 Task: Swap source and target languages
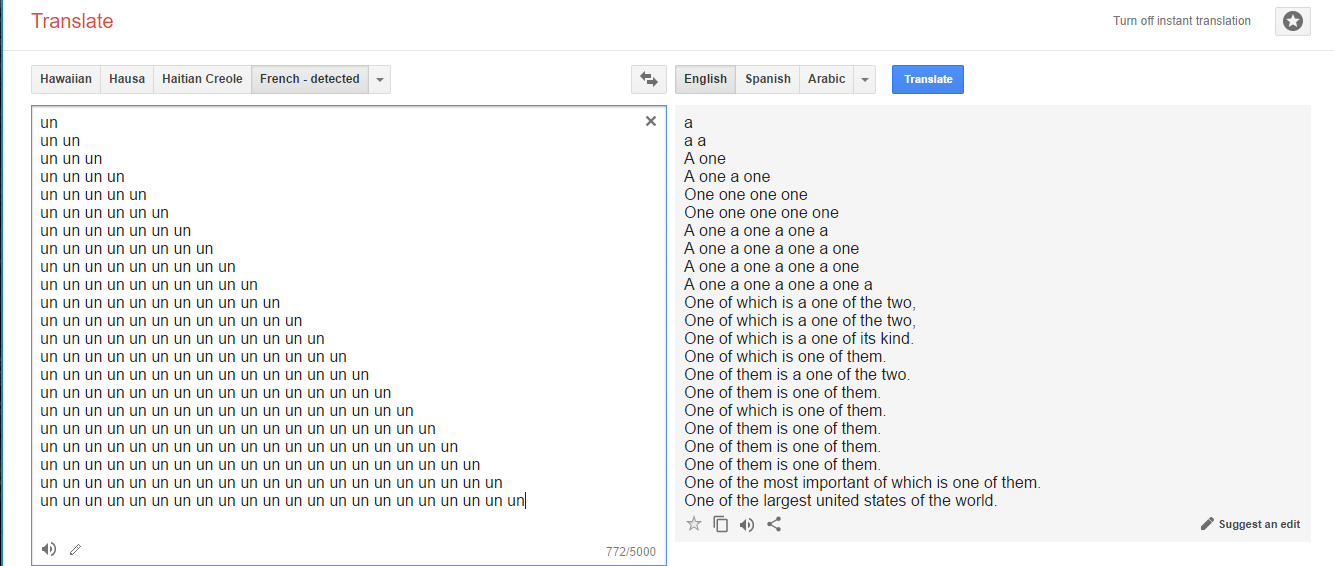pos(649,79)
